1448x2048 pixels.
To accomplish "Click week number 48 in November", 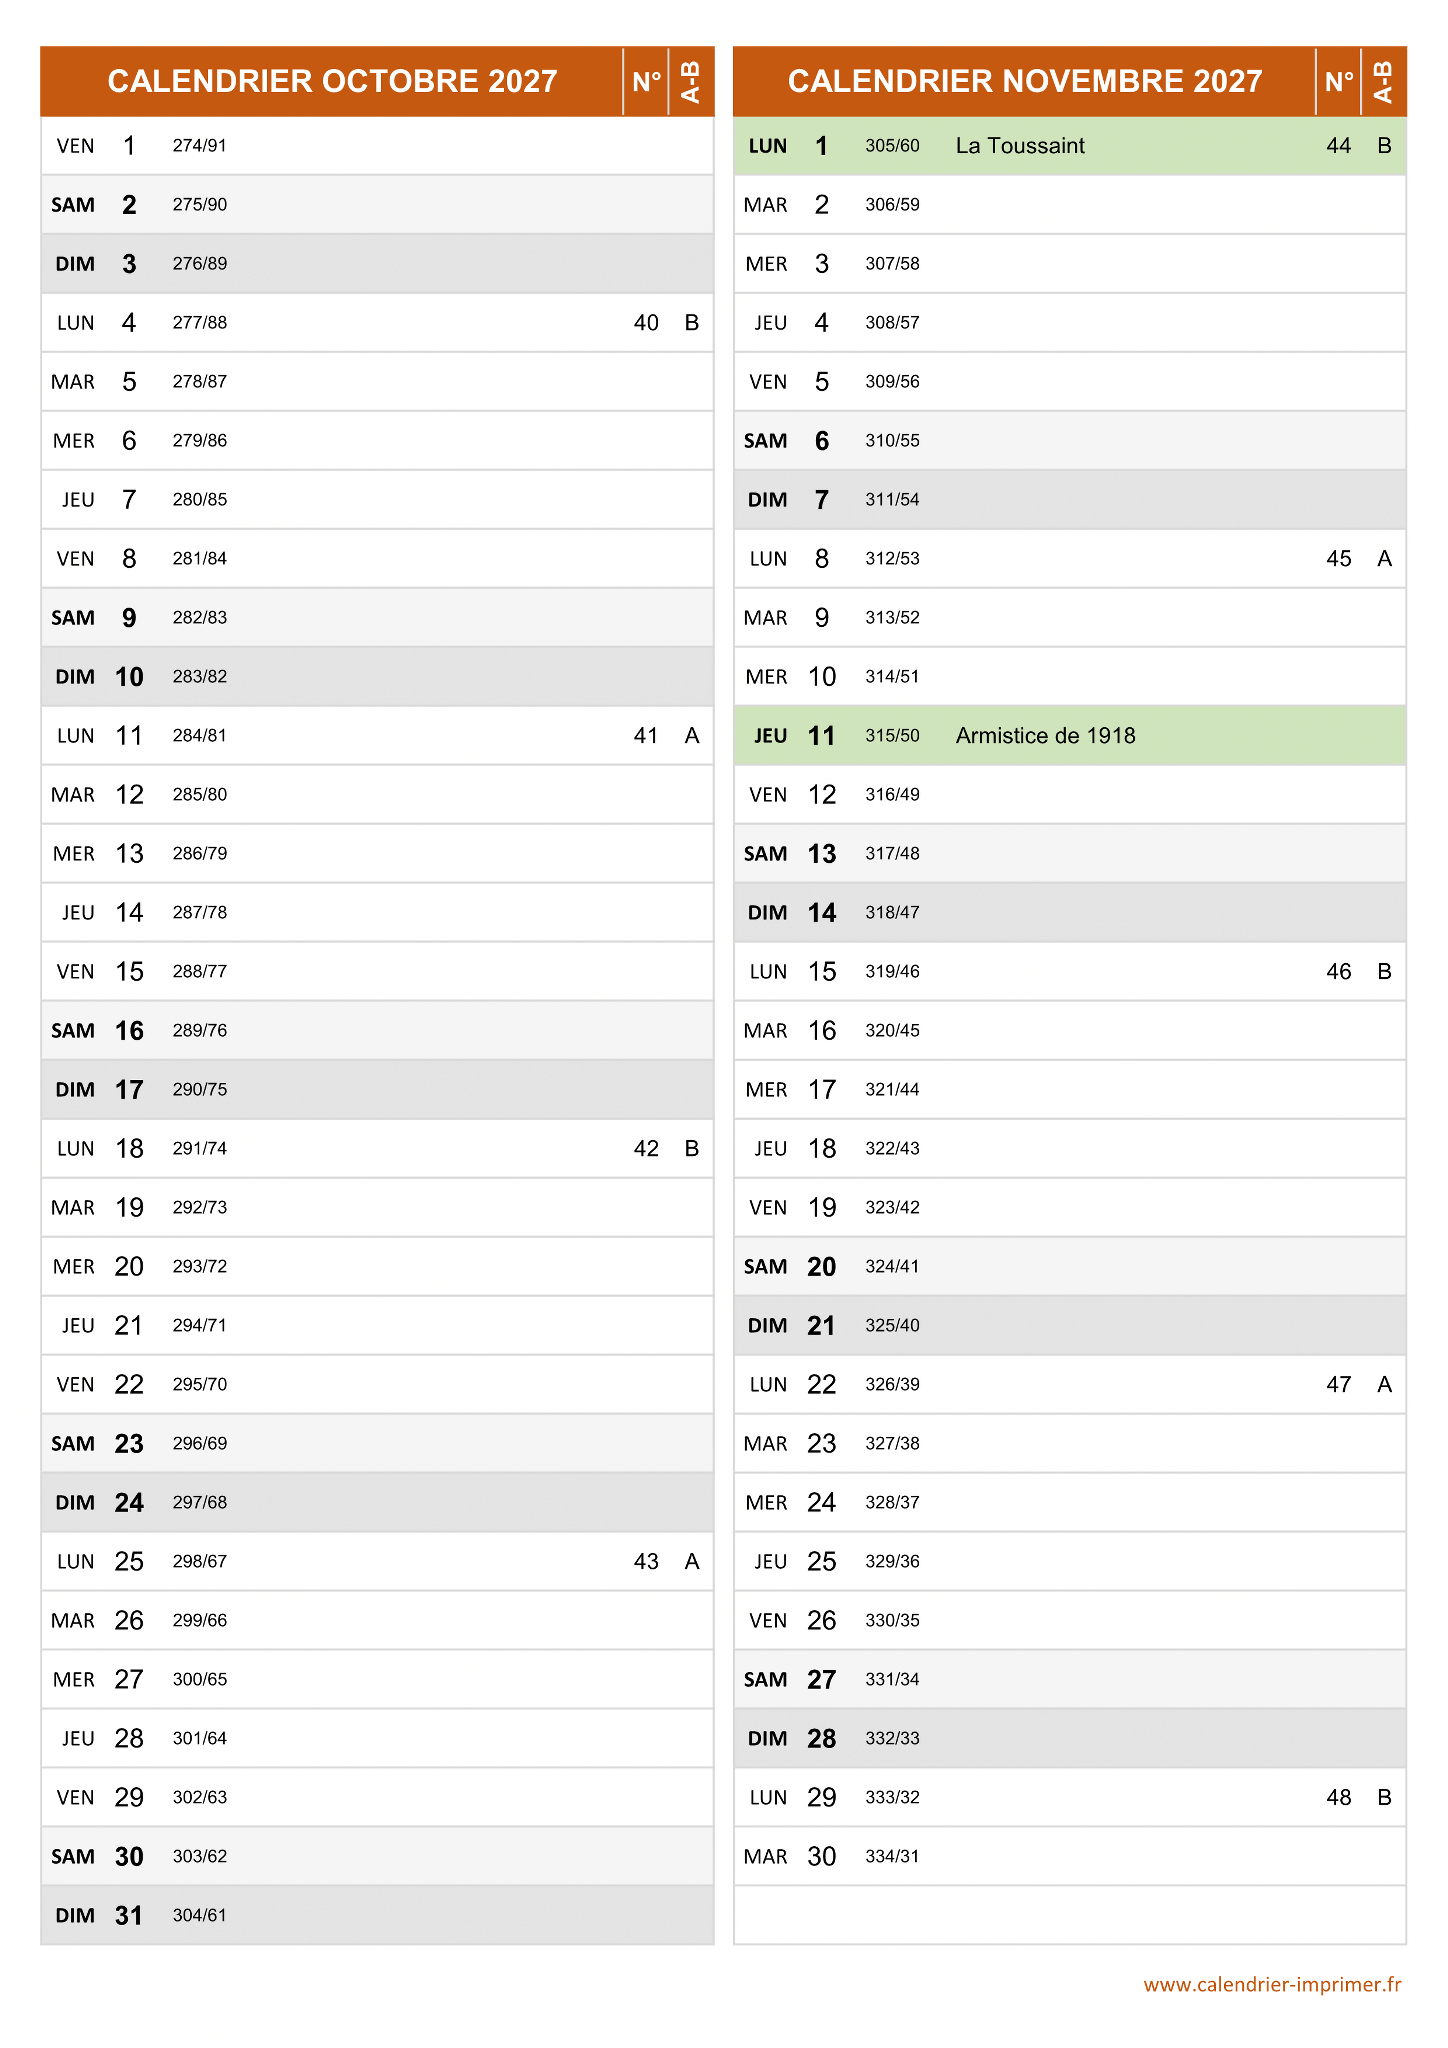I will click(x=1338, y=1798).
